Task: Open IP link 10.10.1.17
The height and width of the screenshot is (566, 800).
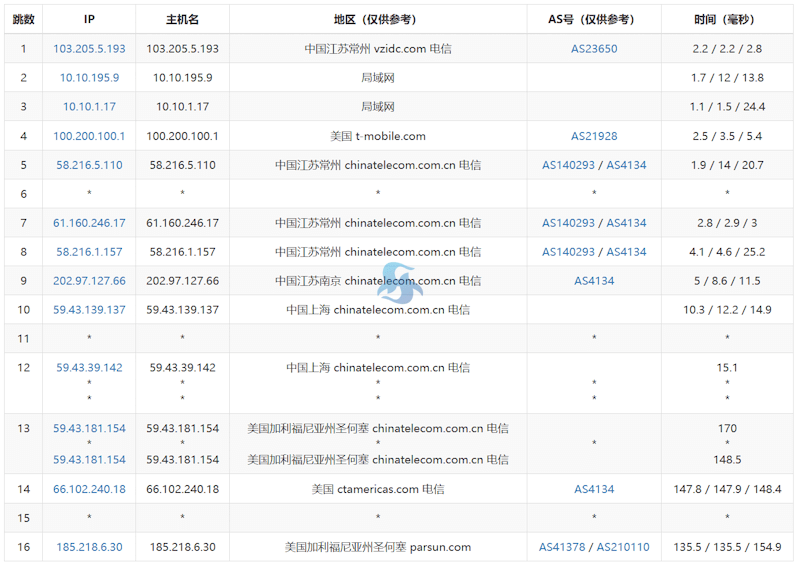Action: tap(89, 107)
